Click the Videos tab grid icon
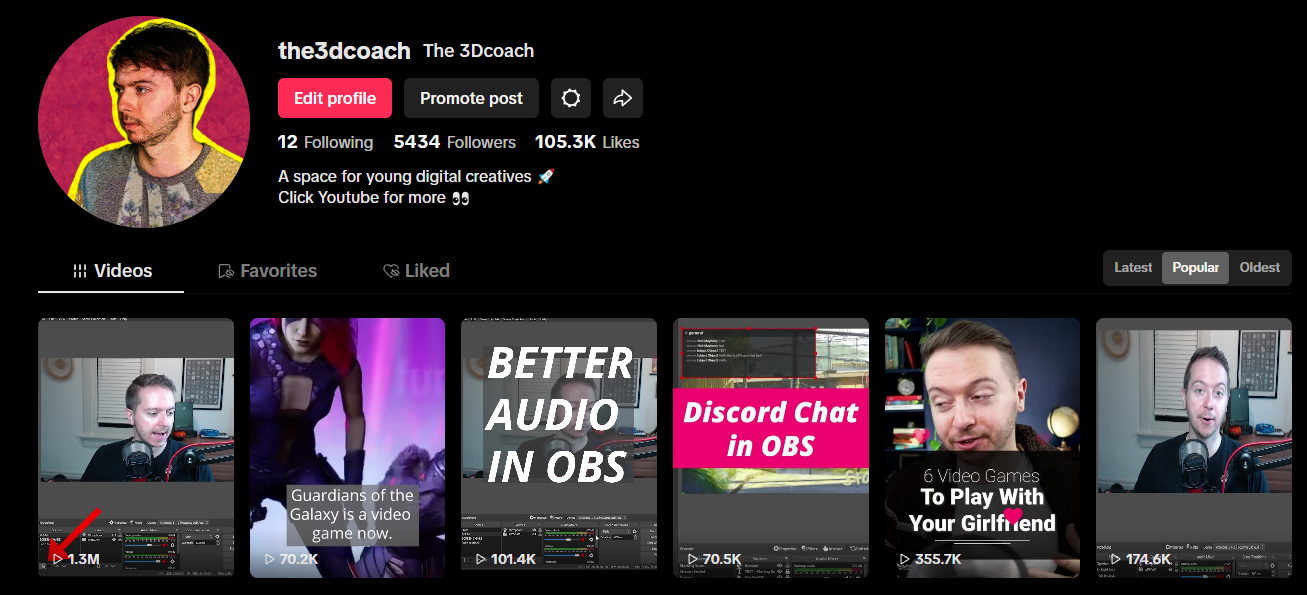The width and height of the screenshot is (1307, 595). click(x=80, y=271)
